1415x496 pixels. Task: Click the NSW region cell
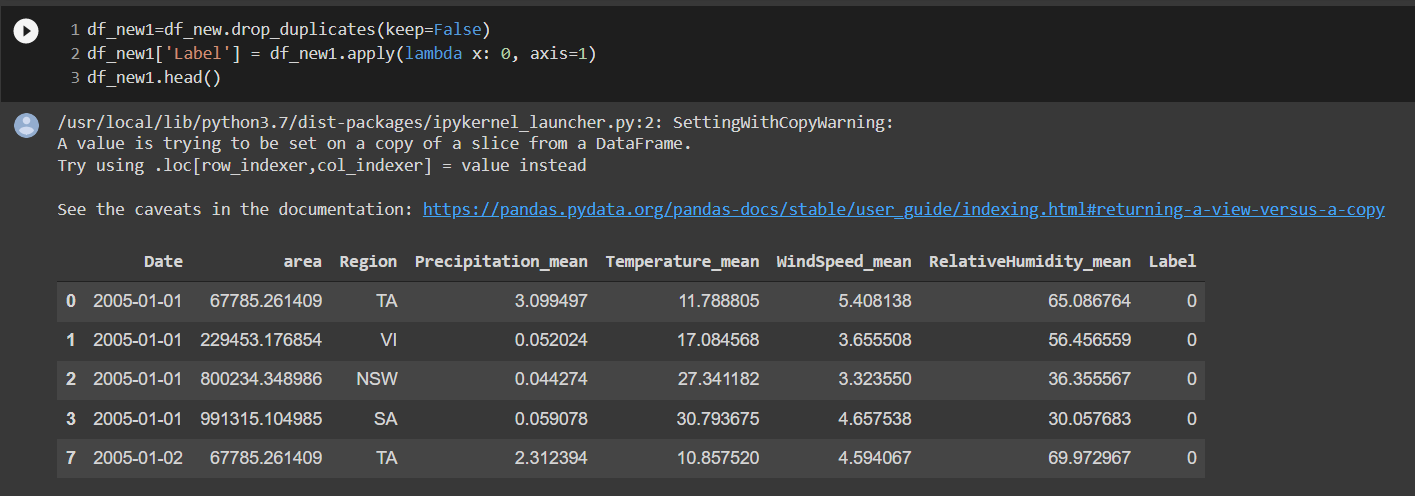pyautogui.click(x=376, y=379)
